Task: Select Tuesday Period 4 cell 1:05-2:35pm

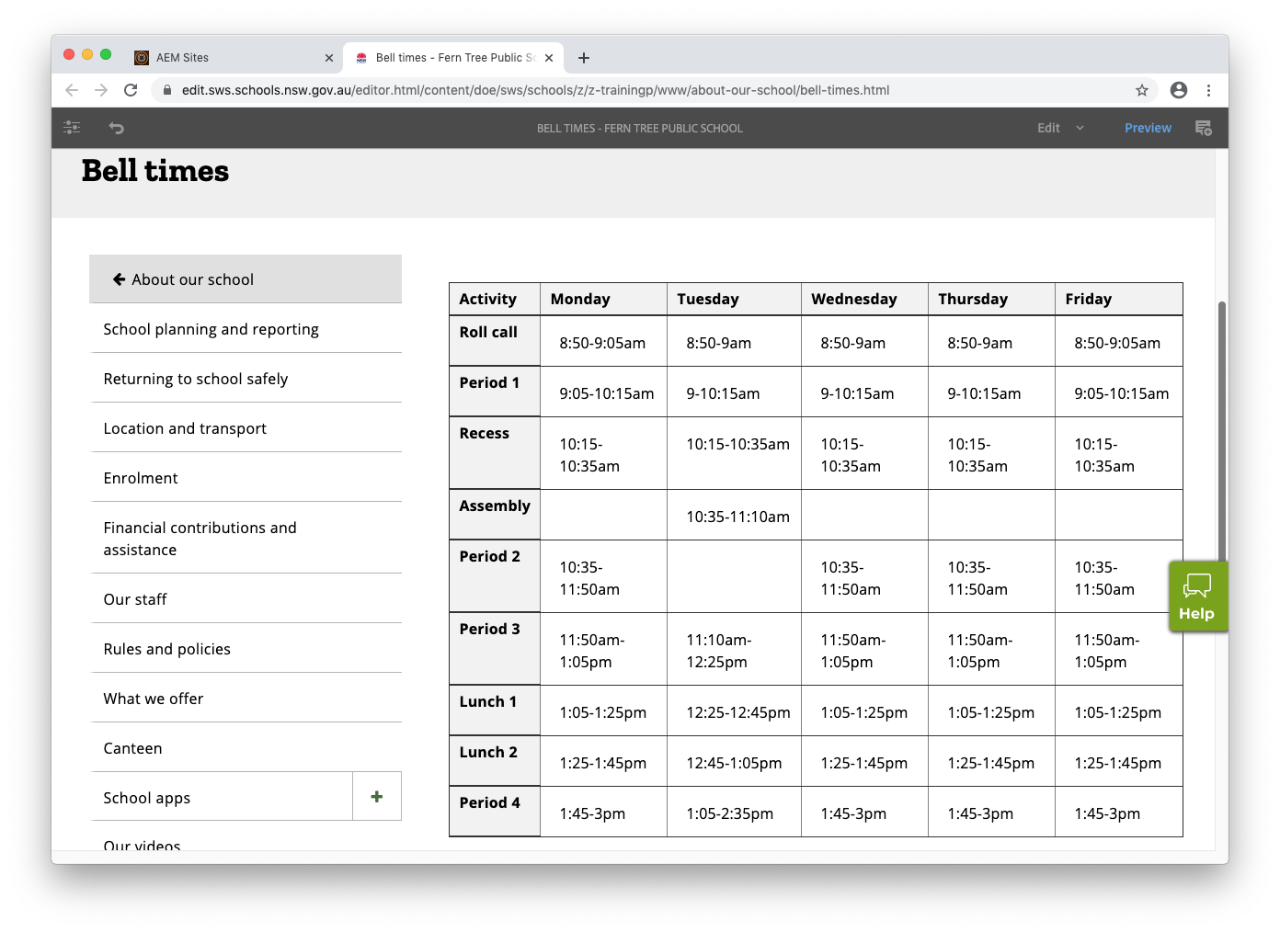Action: pyautogui.click(x=734, y=813)
